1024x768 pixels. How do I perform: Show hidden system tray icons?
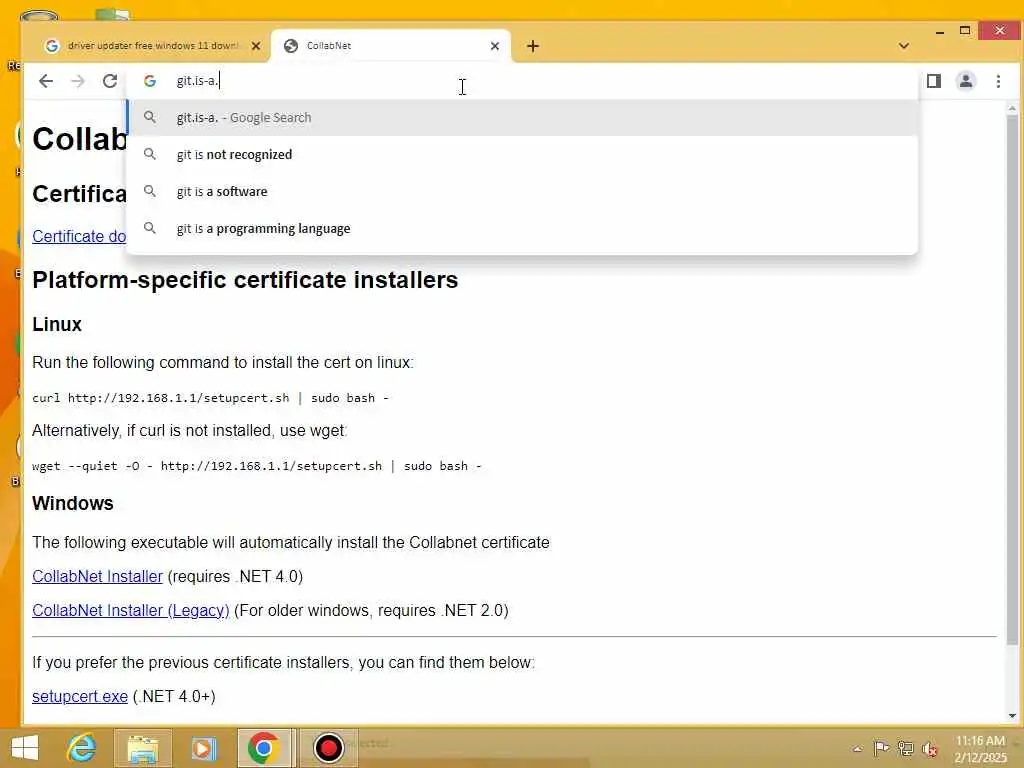(857, 749)
